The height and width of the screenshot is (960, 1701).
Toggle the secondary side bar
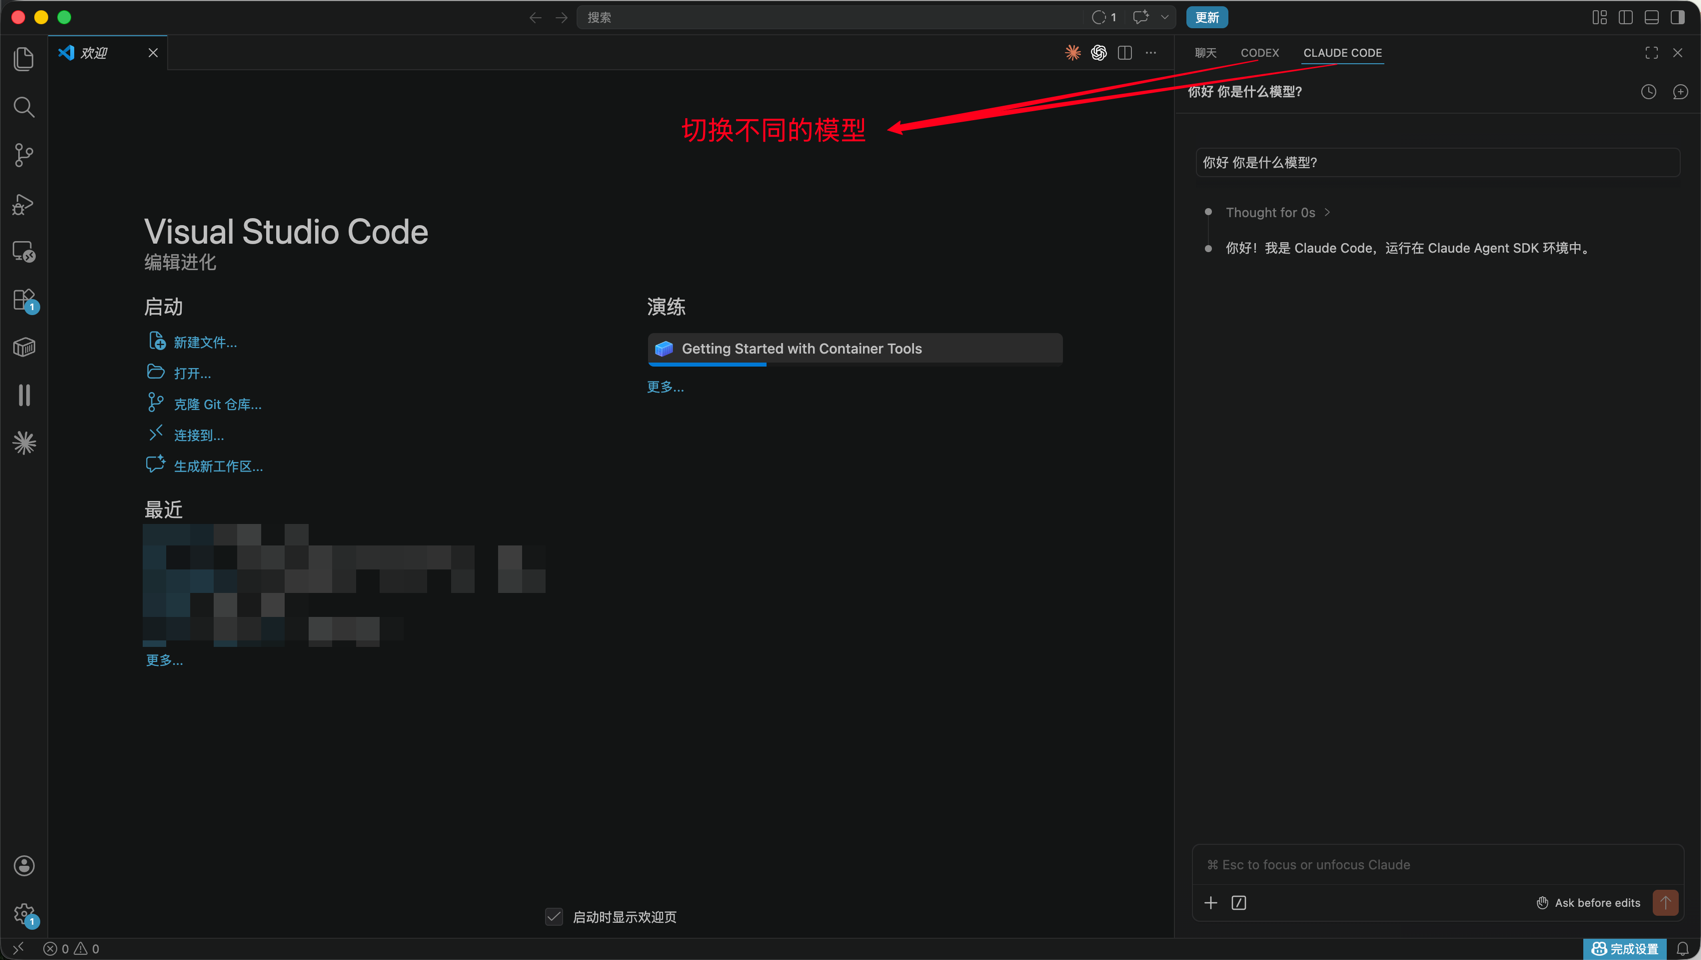(1678, 17)
